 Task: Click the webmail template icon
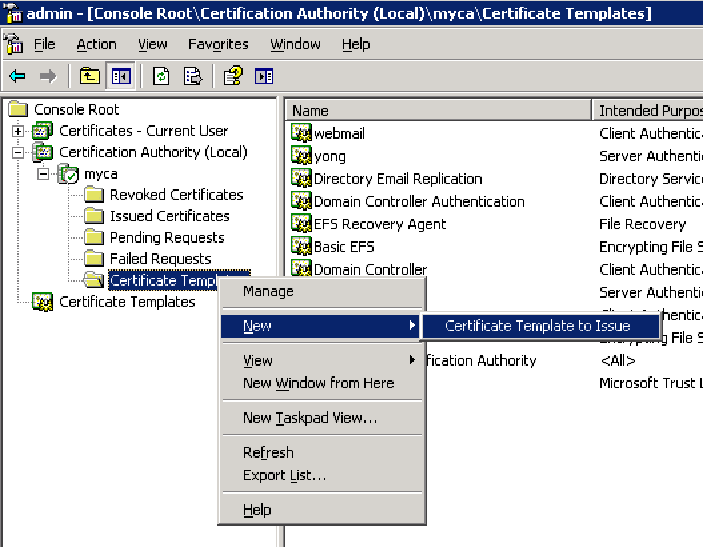pos(301,133)
